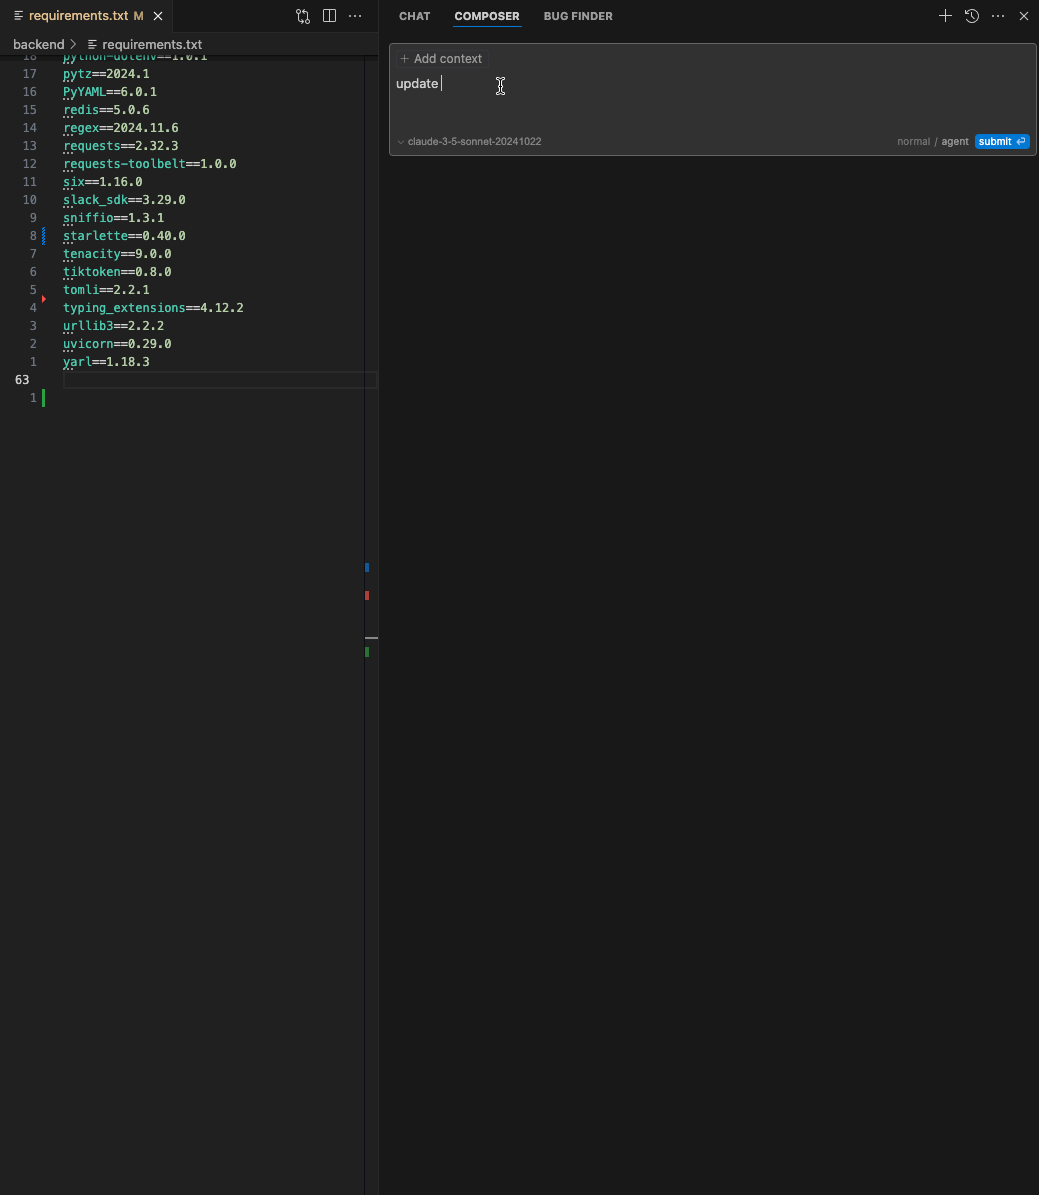This screenshot has width=1039, height=1195.
Task: Click the backend breadcrumb folder
Action: tap(39, 44)
